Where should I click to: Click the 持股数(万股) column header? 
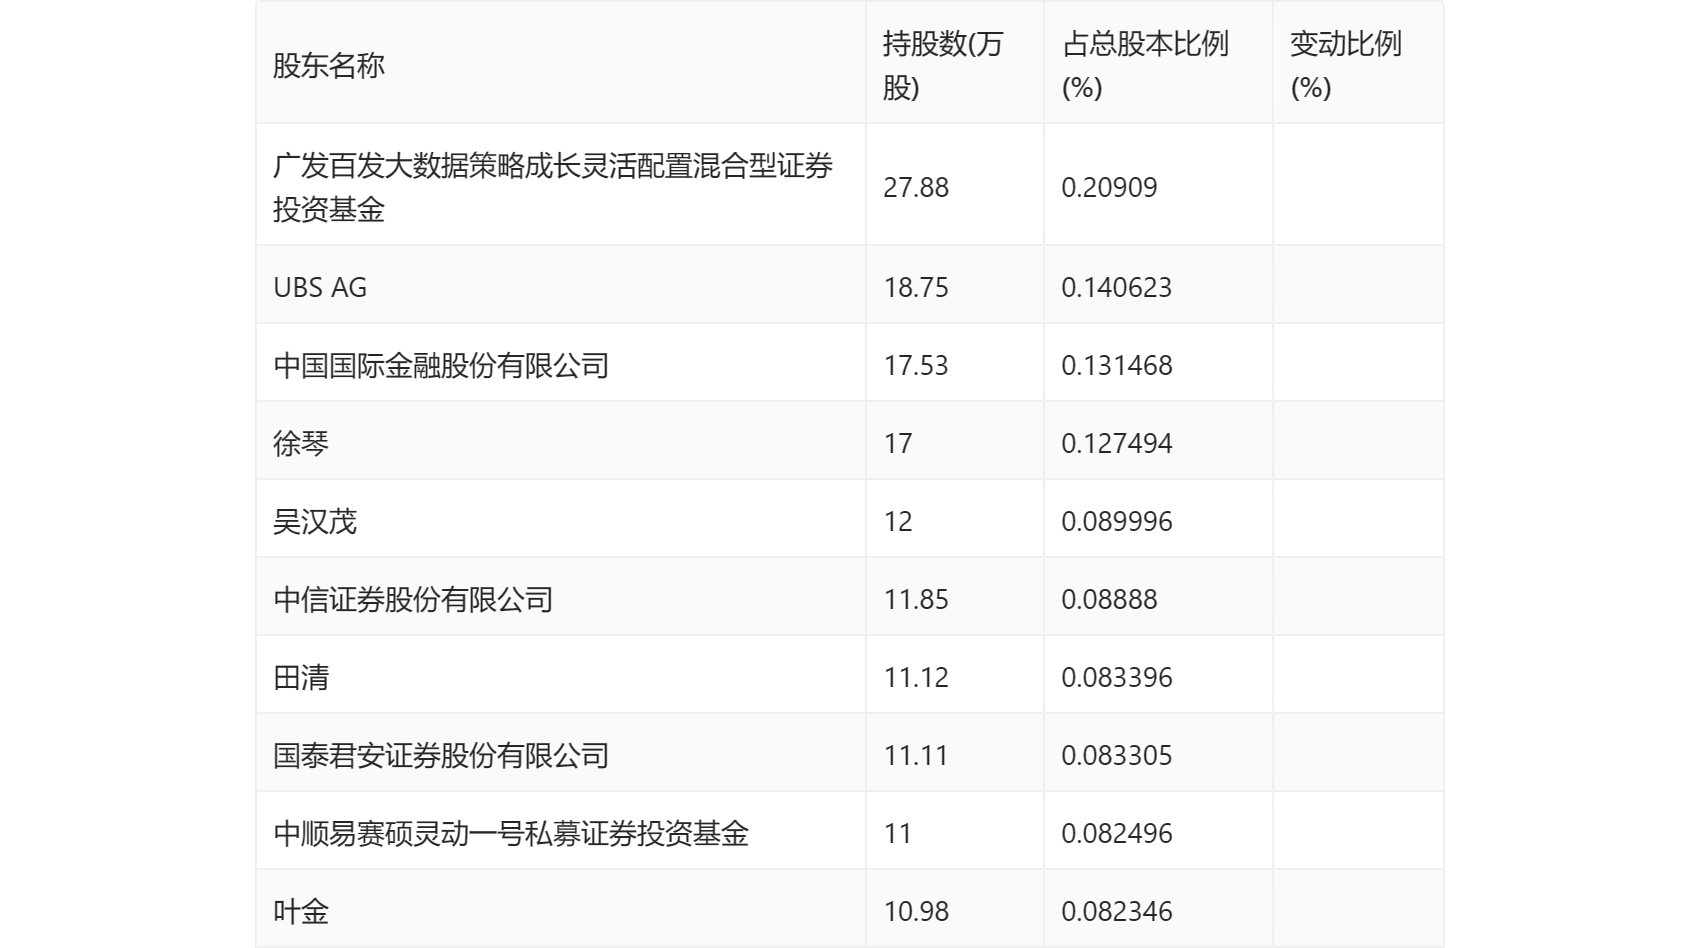[942, 66]
